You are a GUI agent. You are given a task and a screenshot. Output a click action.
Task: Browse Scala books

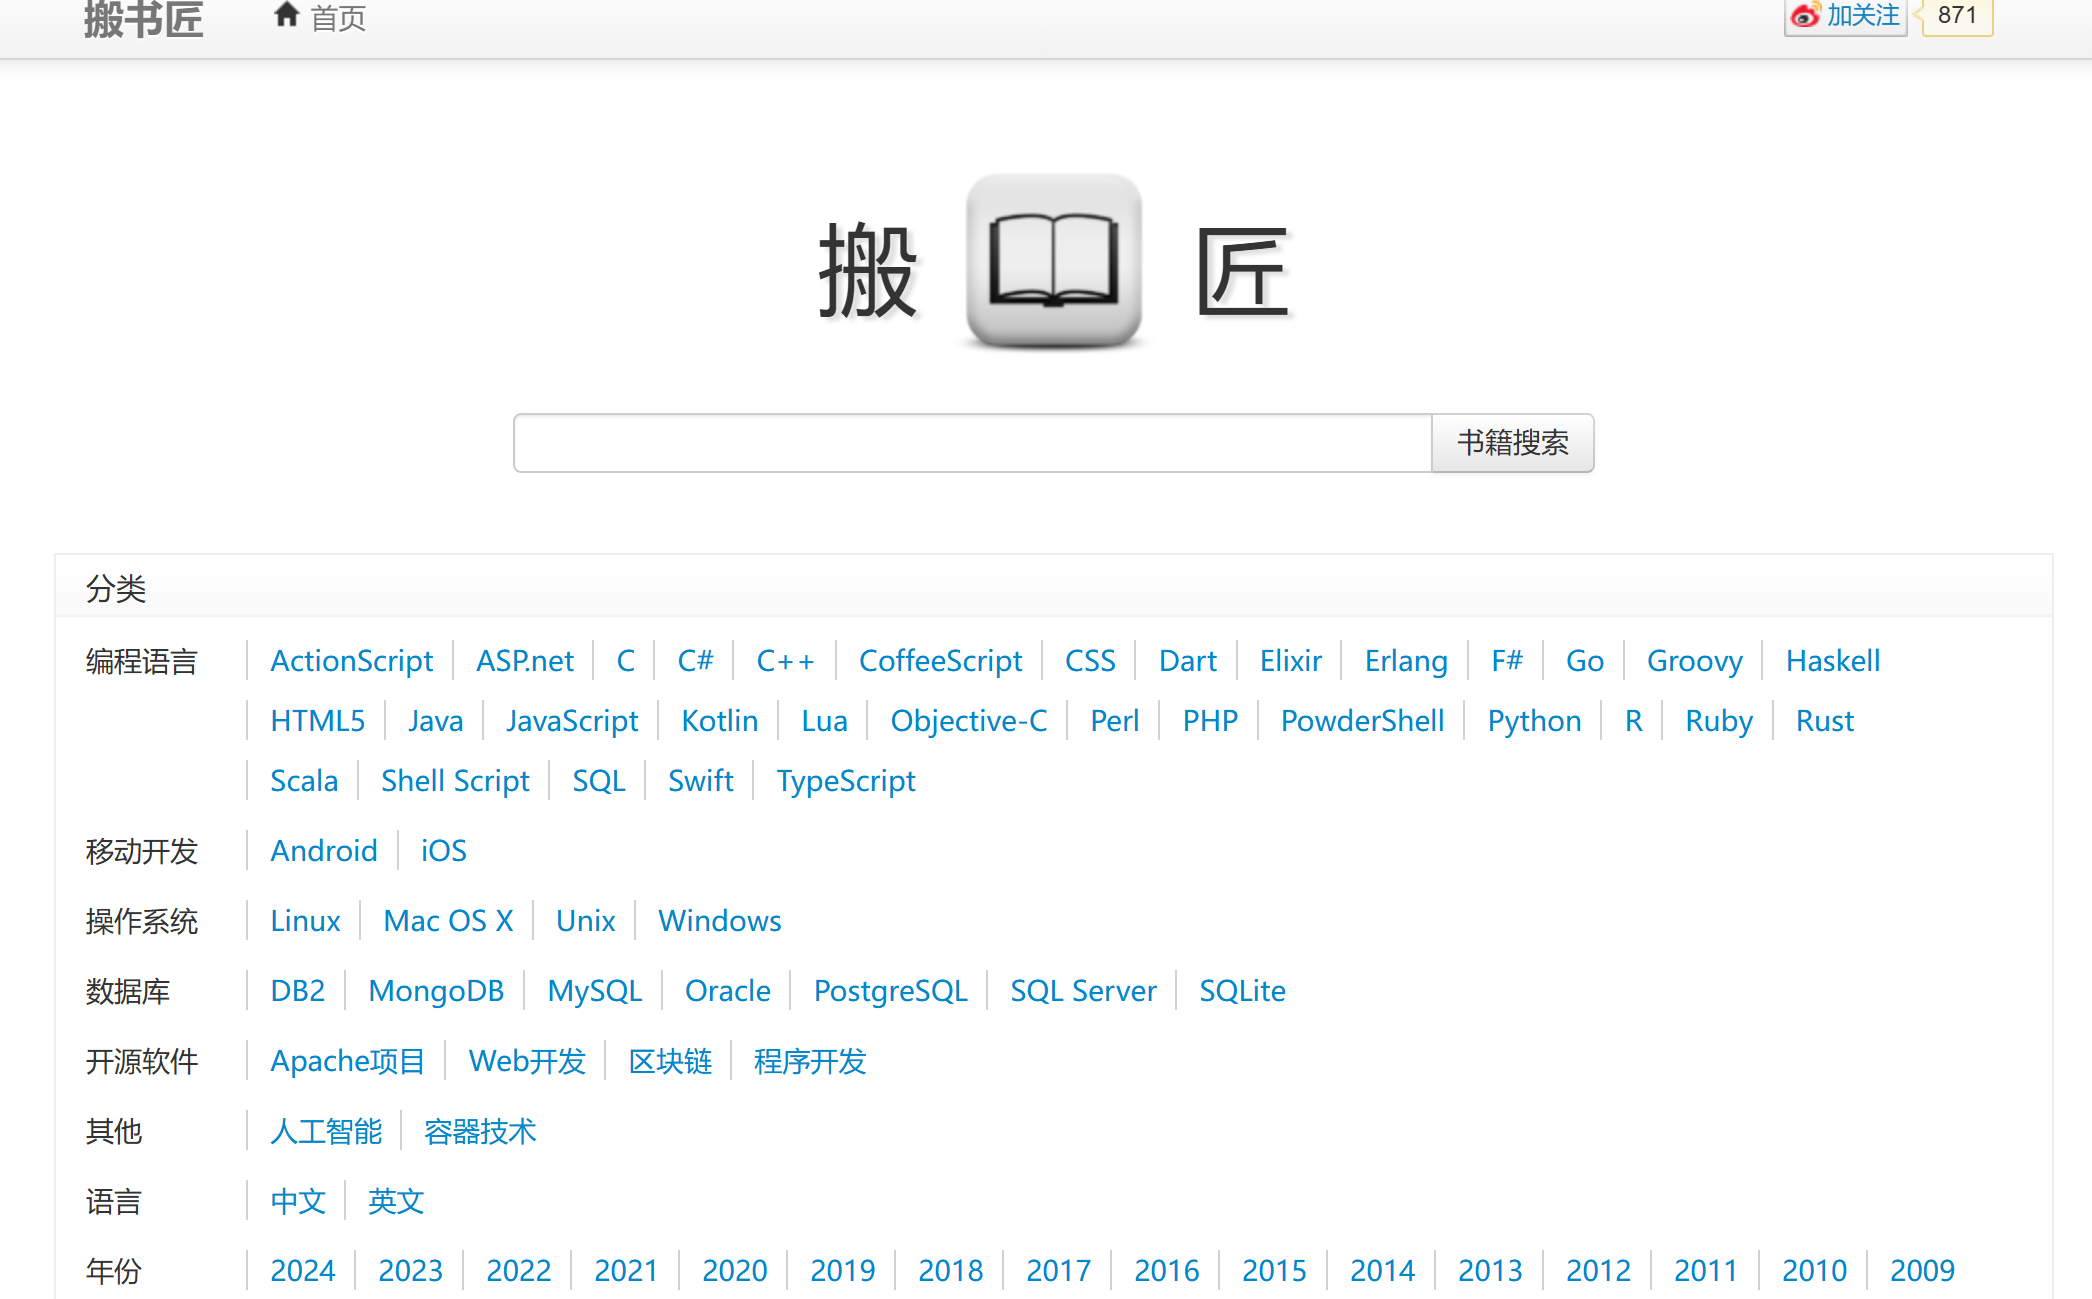click(x=304, y=781)
